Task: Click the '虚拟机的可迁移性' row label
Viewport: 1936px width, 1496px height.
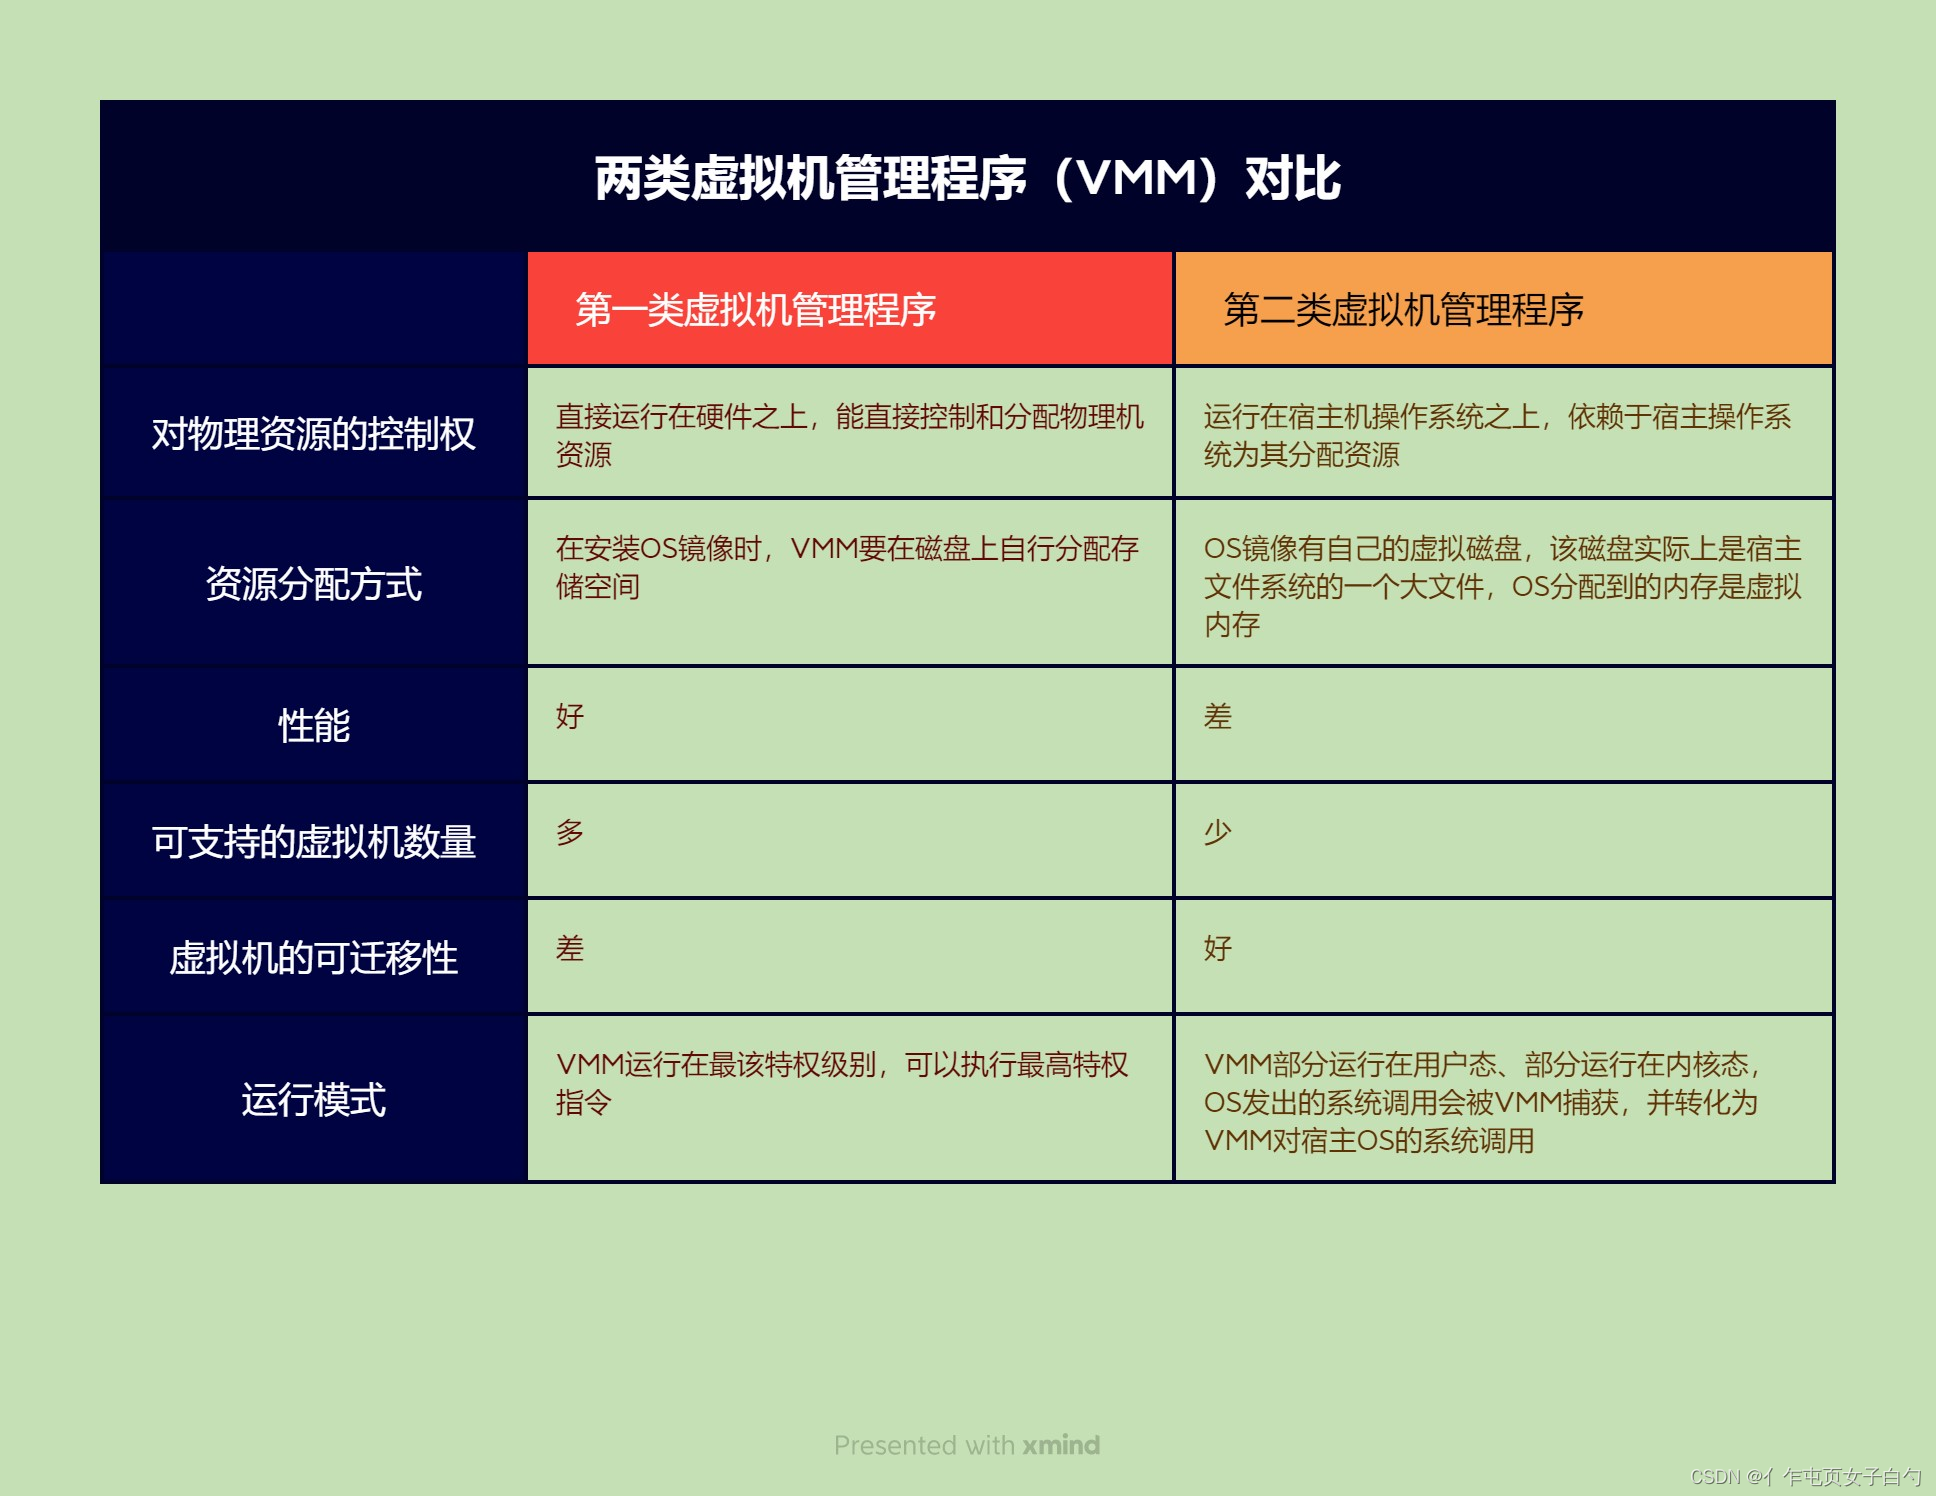Action: pyautogui.click(x=313, y=958)
